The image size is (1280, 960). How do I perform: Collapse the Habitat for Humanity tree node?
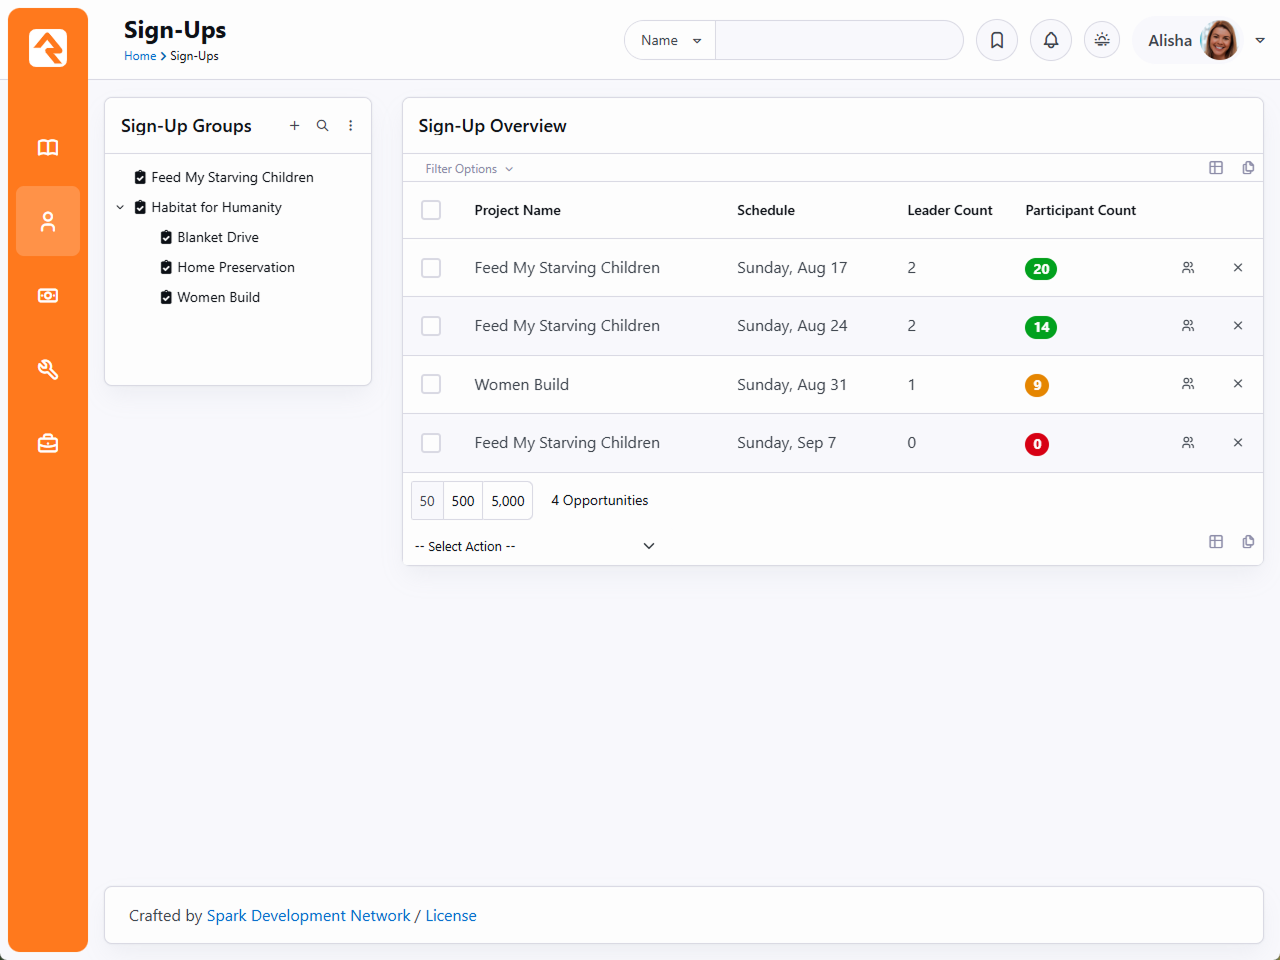click(x=120, y=208)
